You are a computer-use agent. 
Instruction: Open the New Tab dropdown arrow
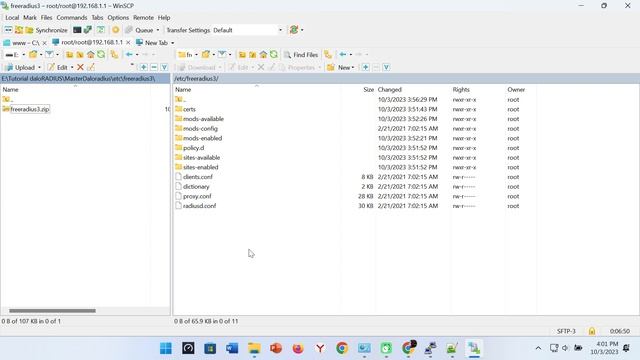172,43
